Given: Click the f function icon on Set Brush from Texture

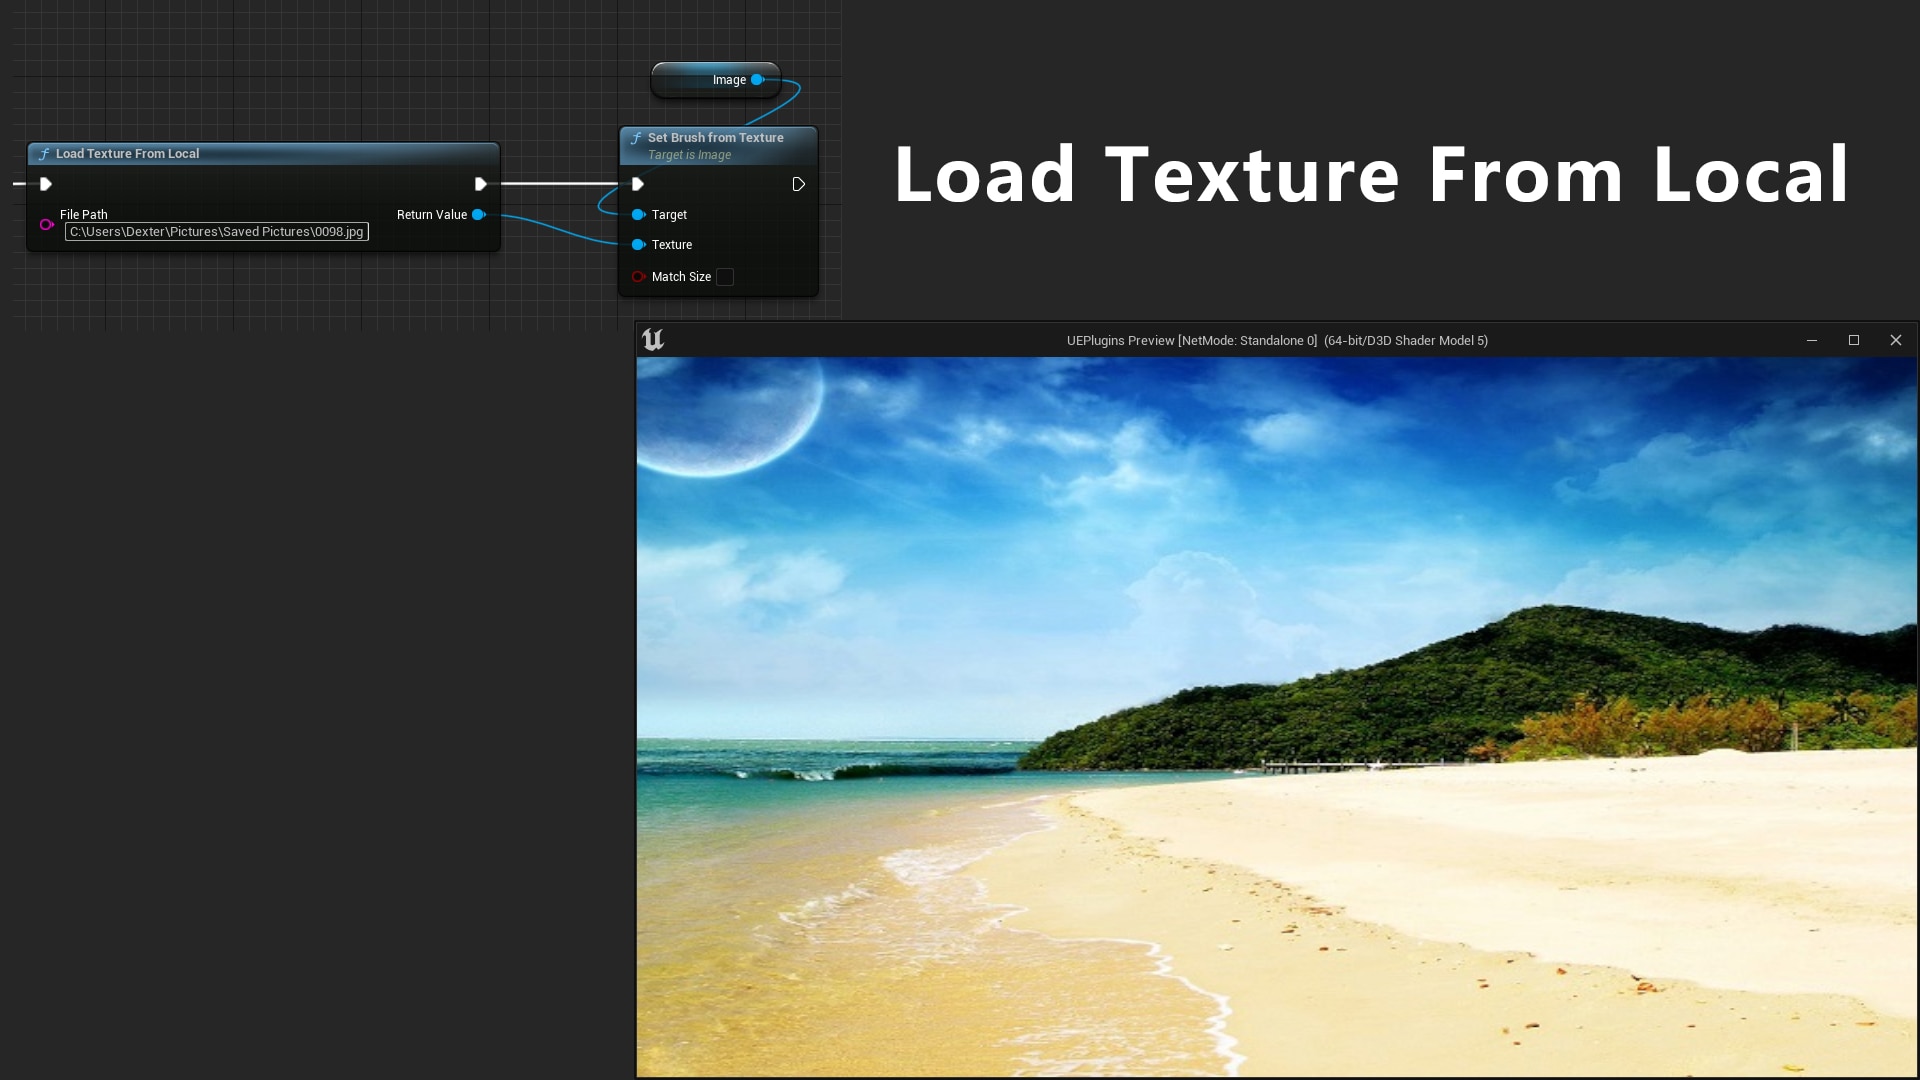Looking at the screenshot, I should tap(637, 137).
